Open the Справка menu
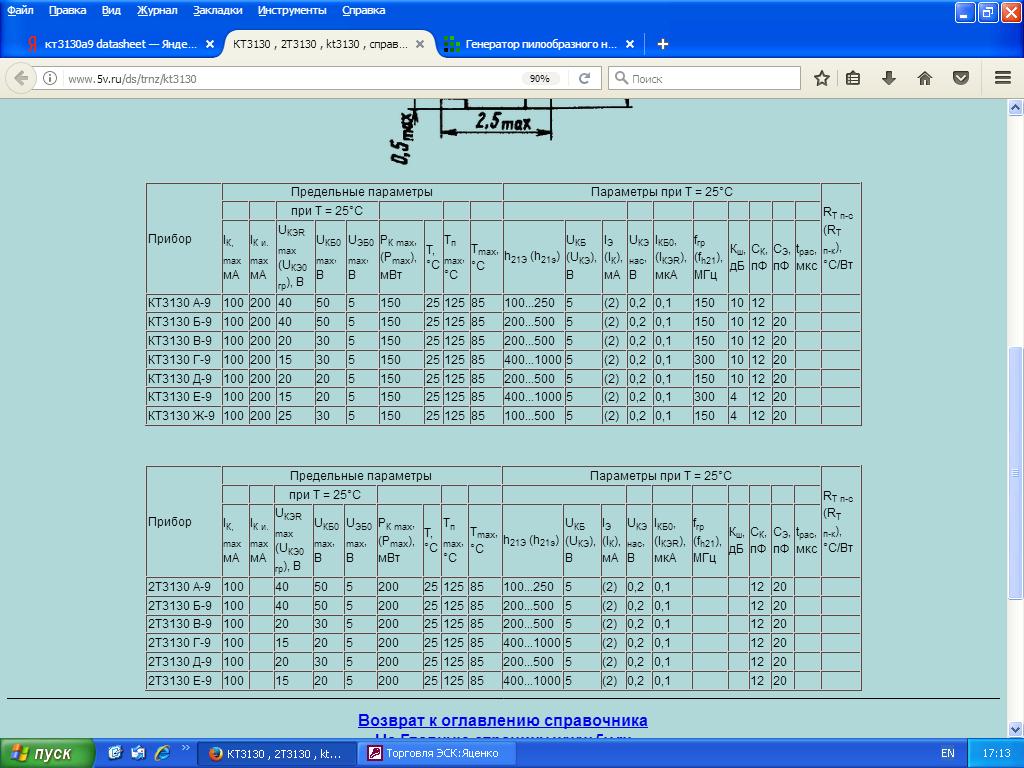Screen dimensions: 1024x768 (364, 10)
